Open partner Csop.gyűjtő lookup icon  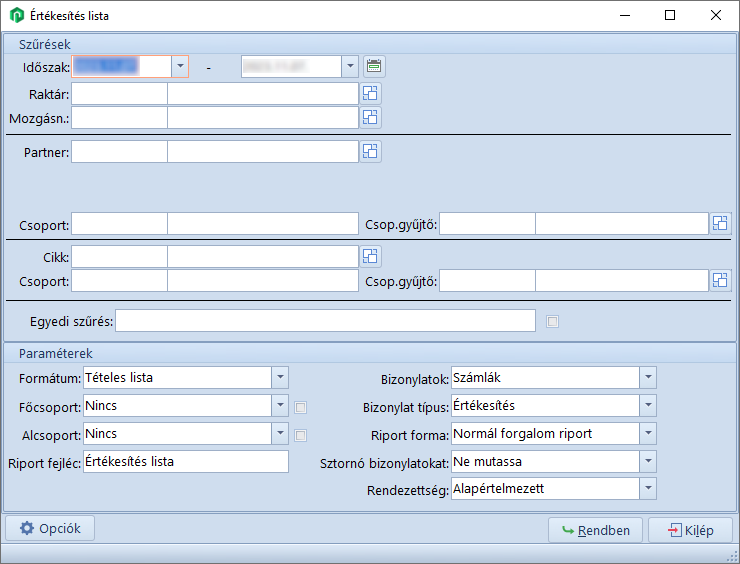(720, 223)
